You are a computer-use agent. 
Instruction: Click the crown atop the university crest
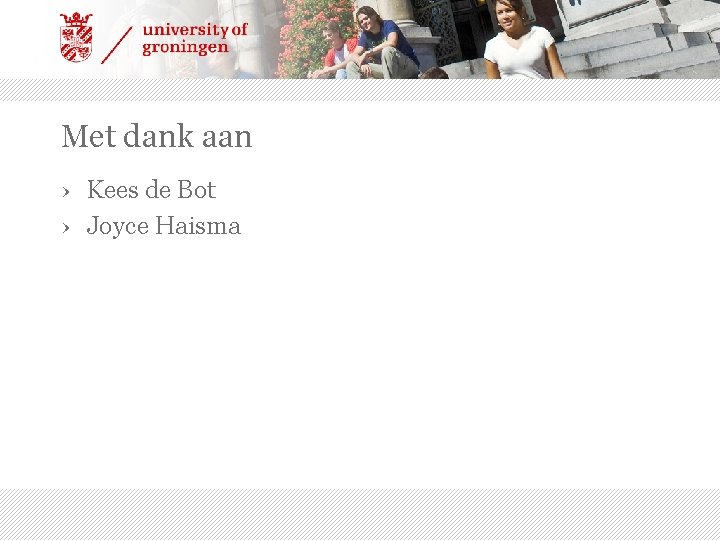pyautogui.click(x=76, y=19)
